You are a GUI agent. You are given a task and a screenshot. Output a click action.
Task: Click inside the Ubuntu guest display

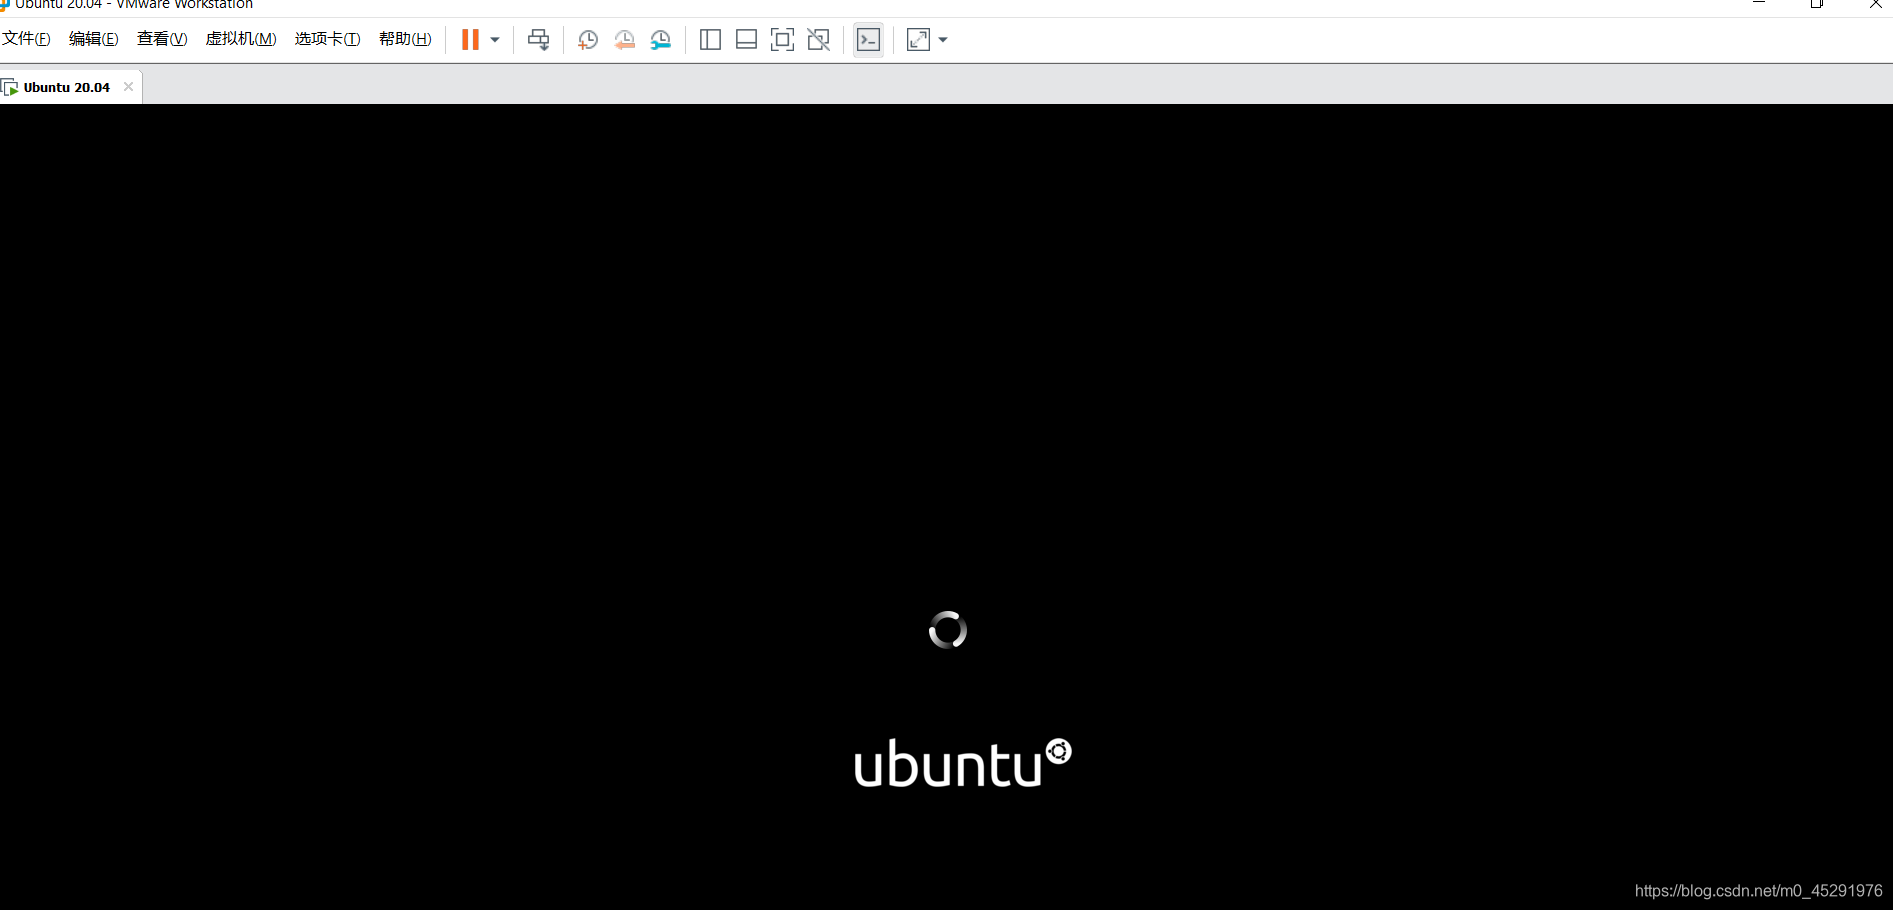pyautogui.click(x=946, y=506)
